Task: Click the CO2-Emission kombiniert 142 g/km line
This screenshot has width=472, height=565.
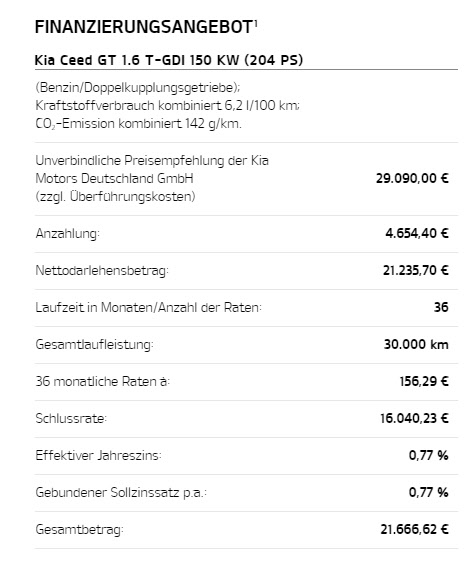Action: click(138, 124)
